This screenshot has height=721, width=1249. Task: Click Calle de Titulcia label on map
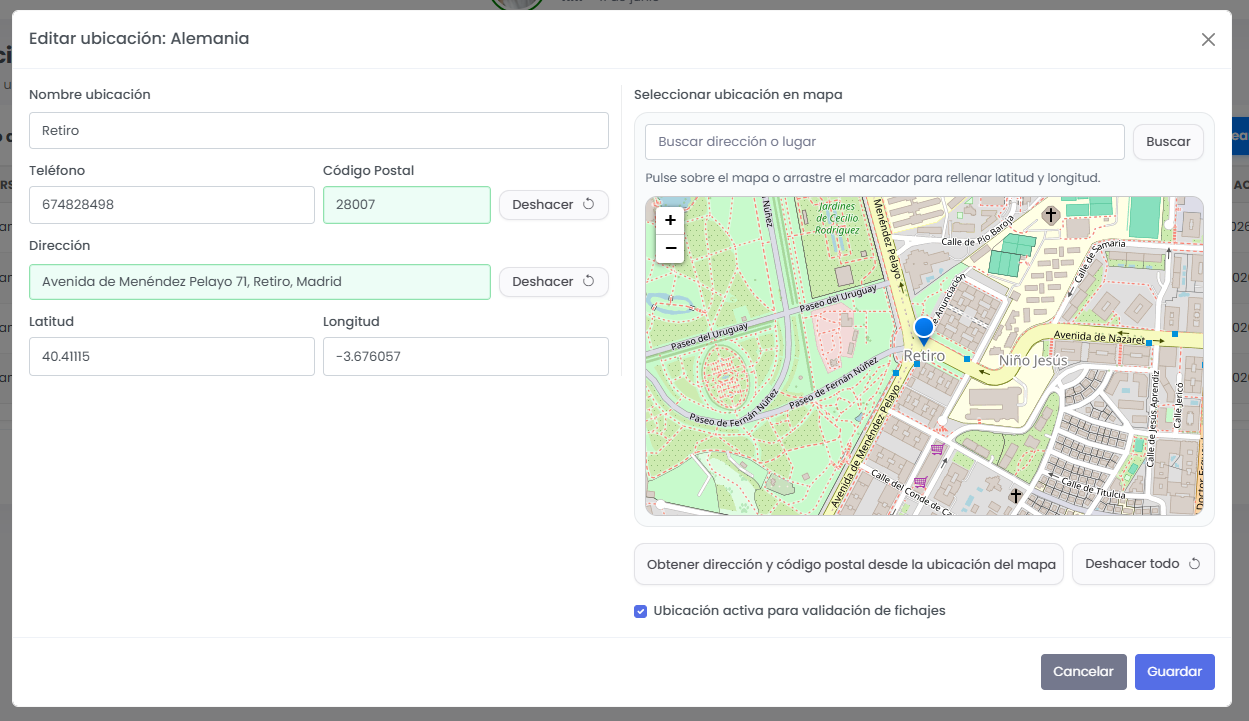click(1094, 488)
